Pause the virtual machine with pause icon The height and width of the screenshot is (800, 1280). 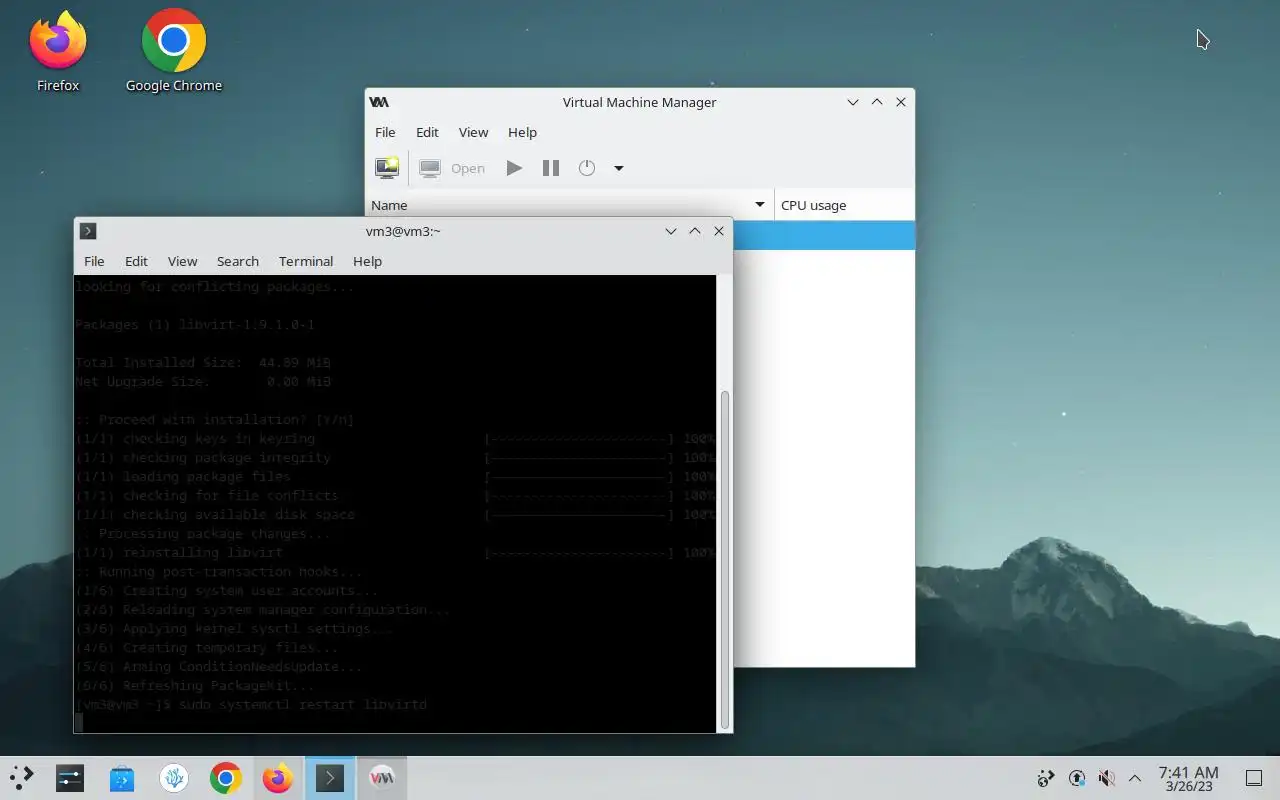coord(550,168)
